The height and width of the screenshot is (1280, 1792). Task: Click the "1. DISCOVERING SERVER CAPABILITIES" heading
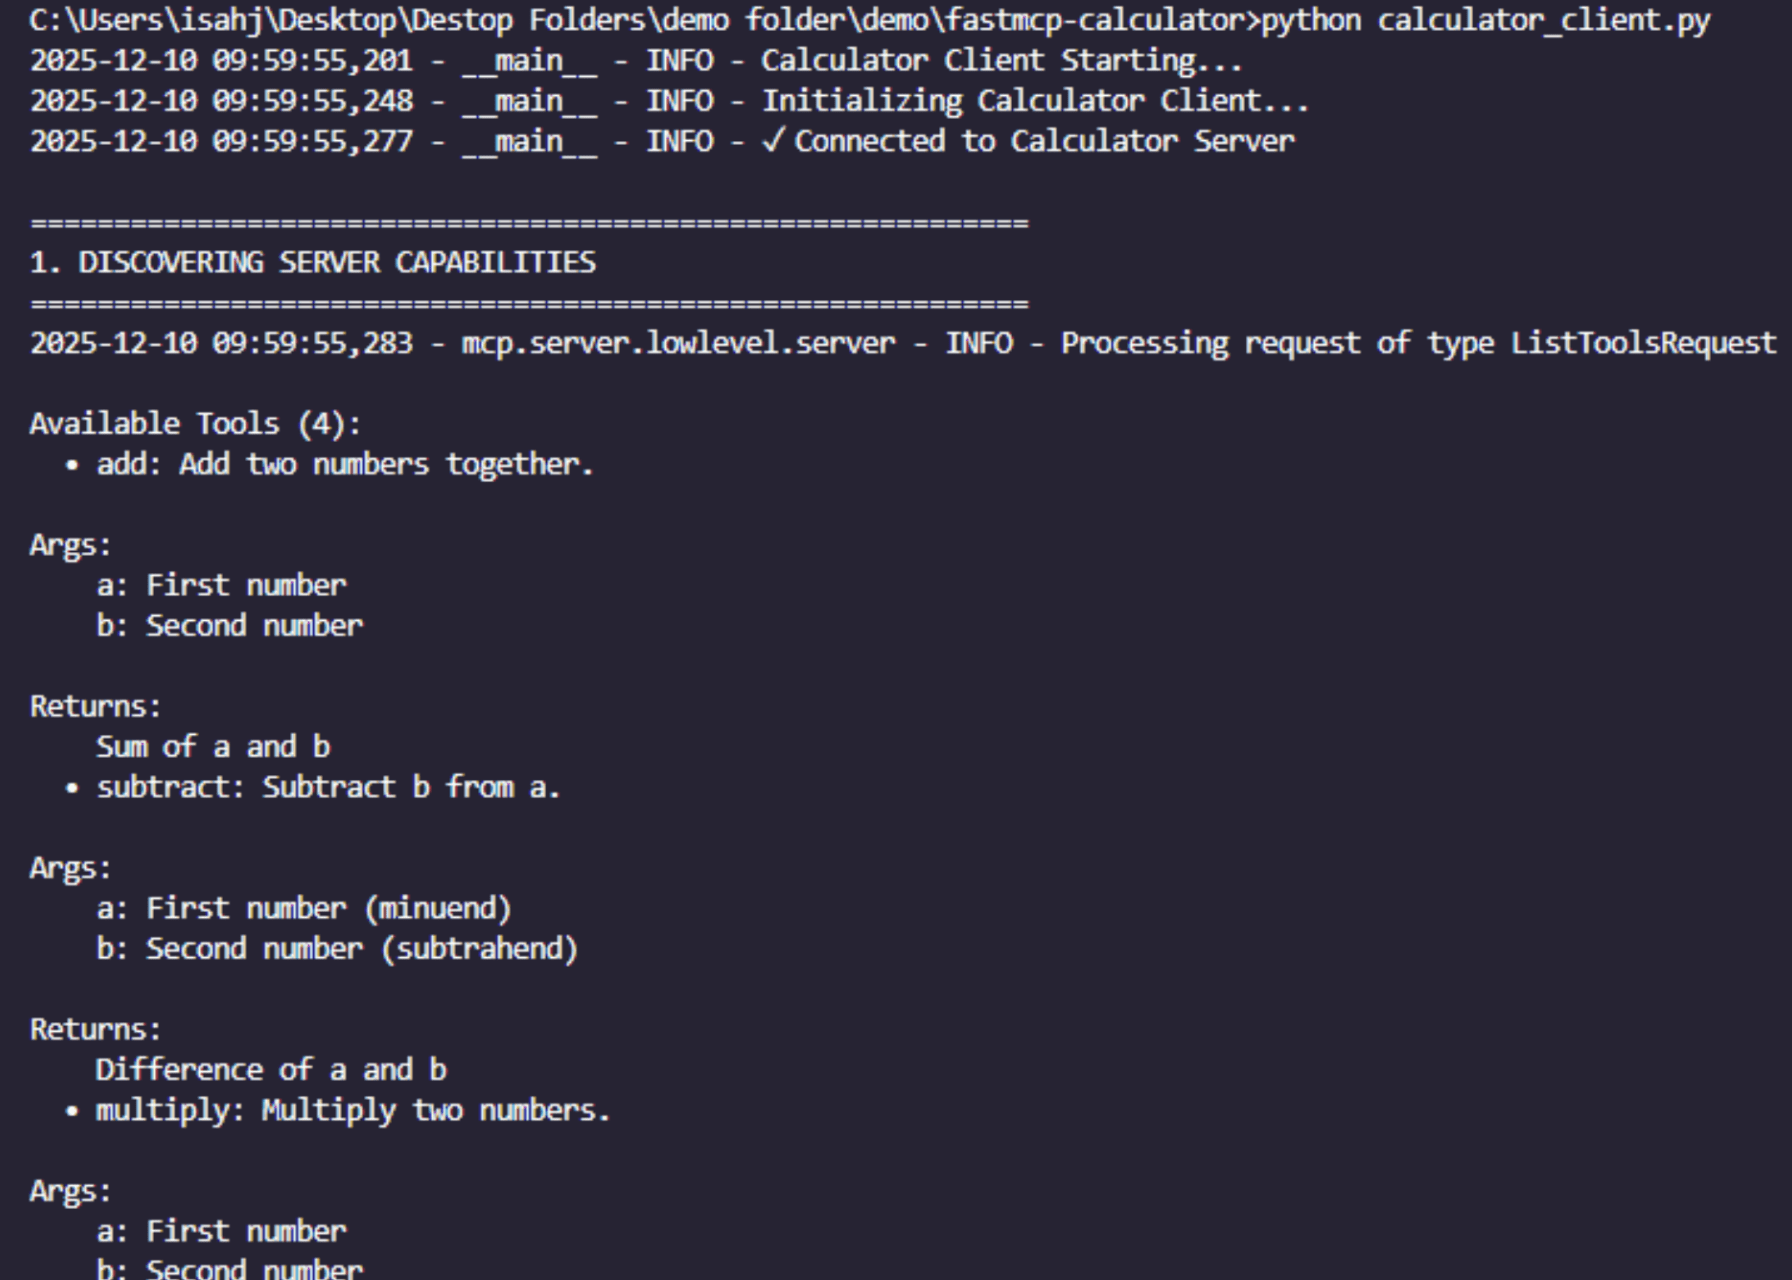pos(313,263)
